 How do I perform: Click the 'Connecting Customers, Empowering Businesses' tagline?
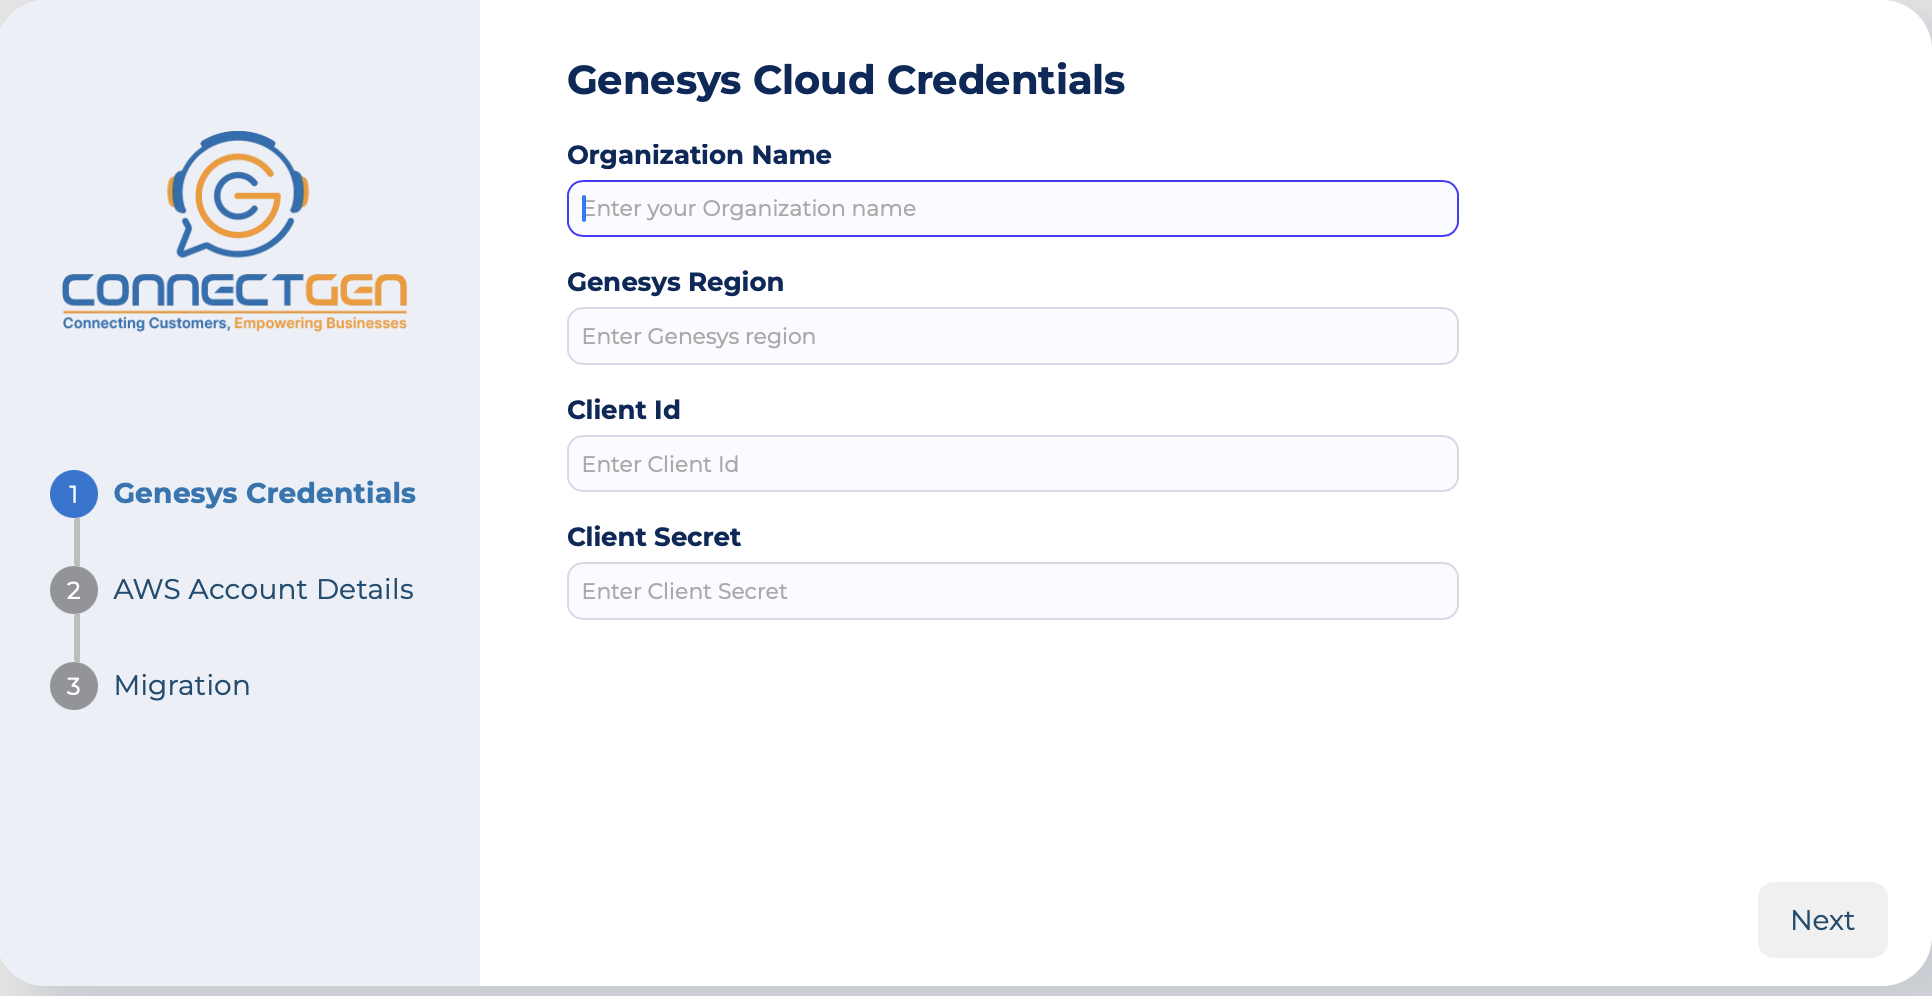235,323
